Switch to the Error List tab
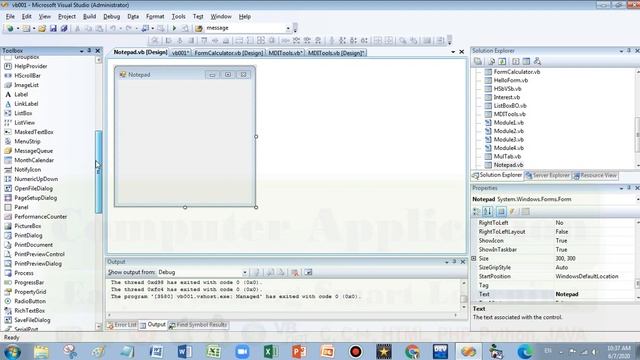The width and height of the screenshot is (640, 360). point(122,325)
